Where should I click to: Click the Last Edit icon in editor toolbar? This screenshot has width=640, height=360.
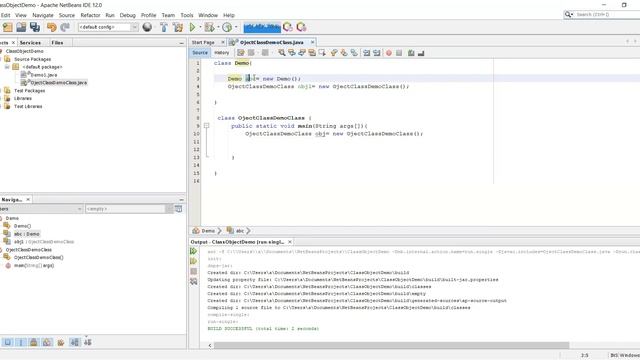[x=241, y=53]
